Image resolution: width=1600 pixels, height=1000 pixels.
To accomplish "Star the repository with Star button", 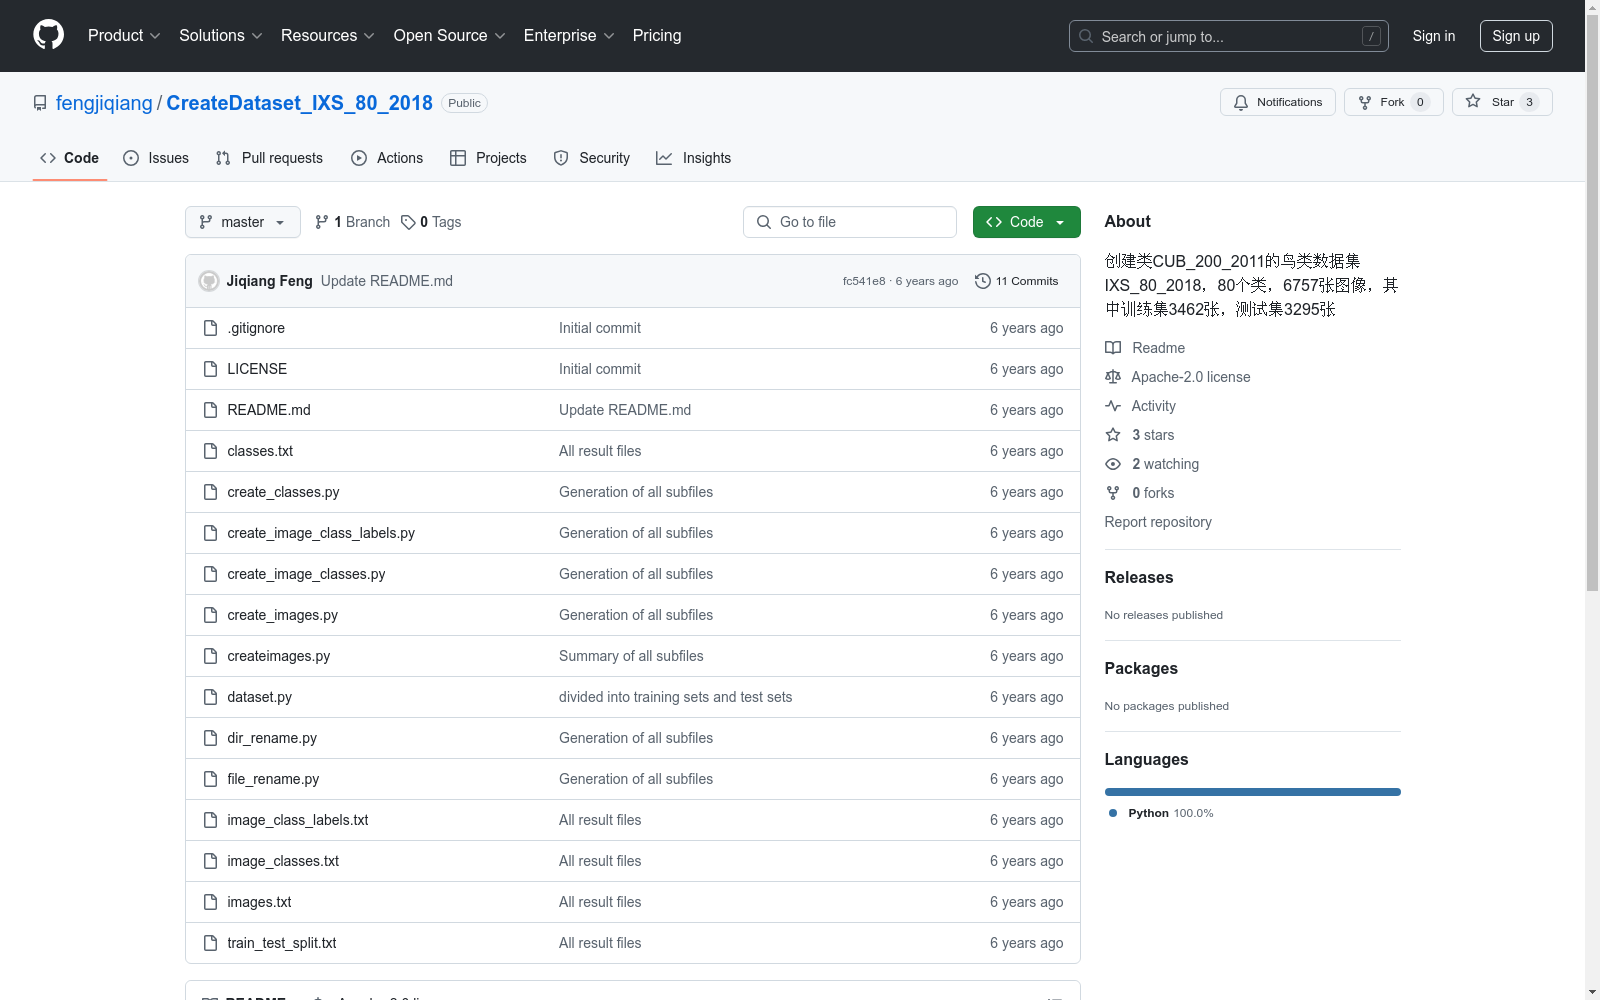I will (1502, 102).
